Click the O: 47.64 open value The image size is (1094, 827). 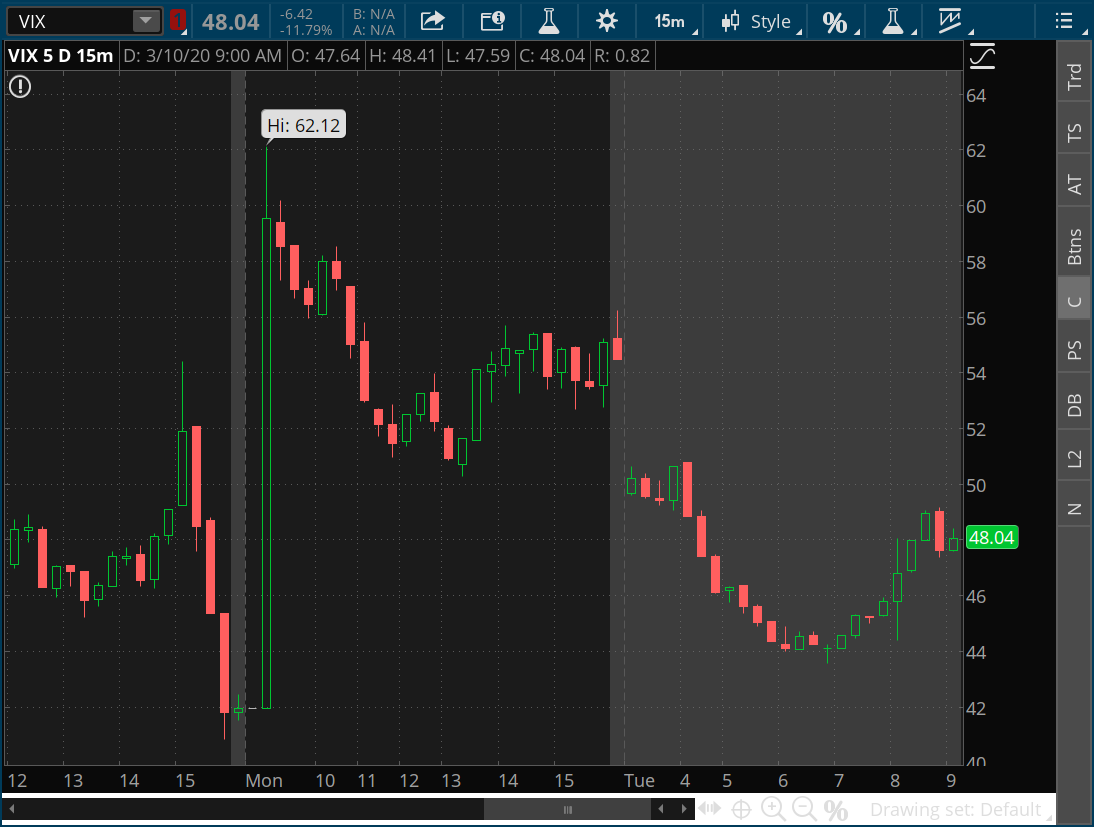[x=326, y=56]
